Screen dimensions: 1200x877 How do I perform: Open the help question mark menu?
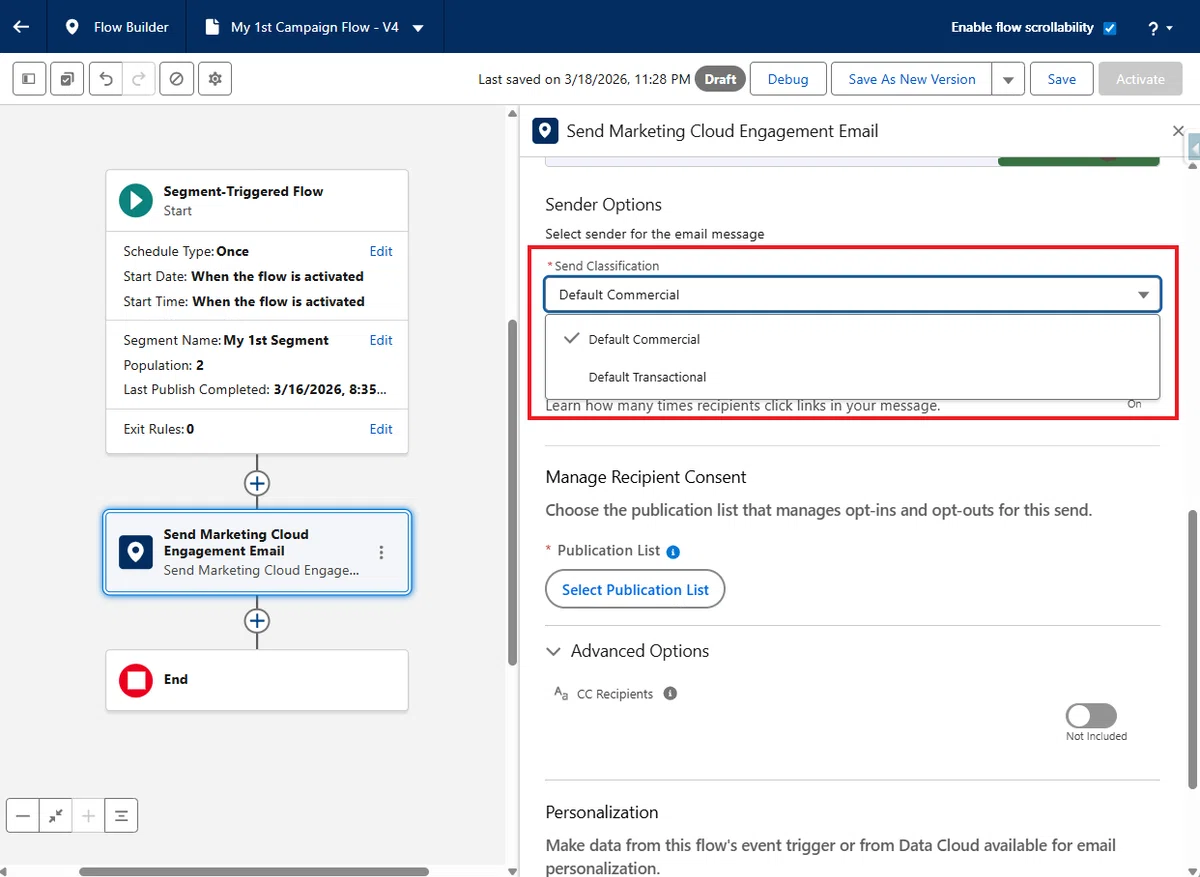1160,28
